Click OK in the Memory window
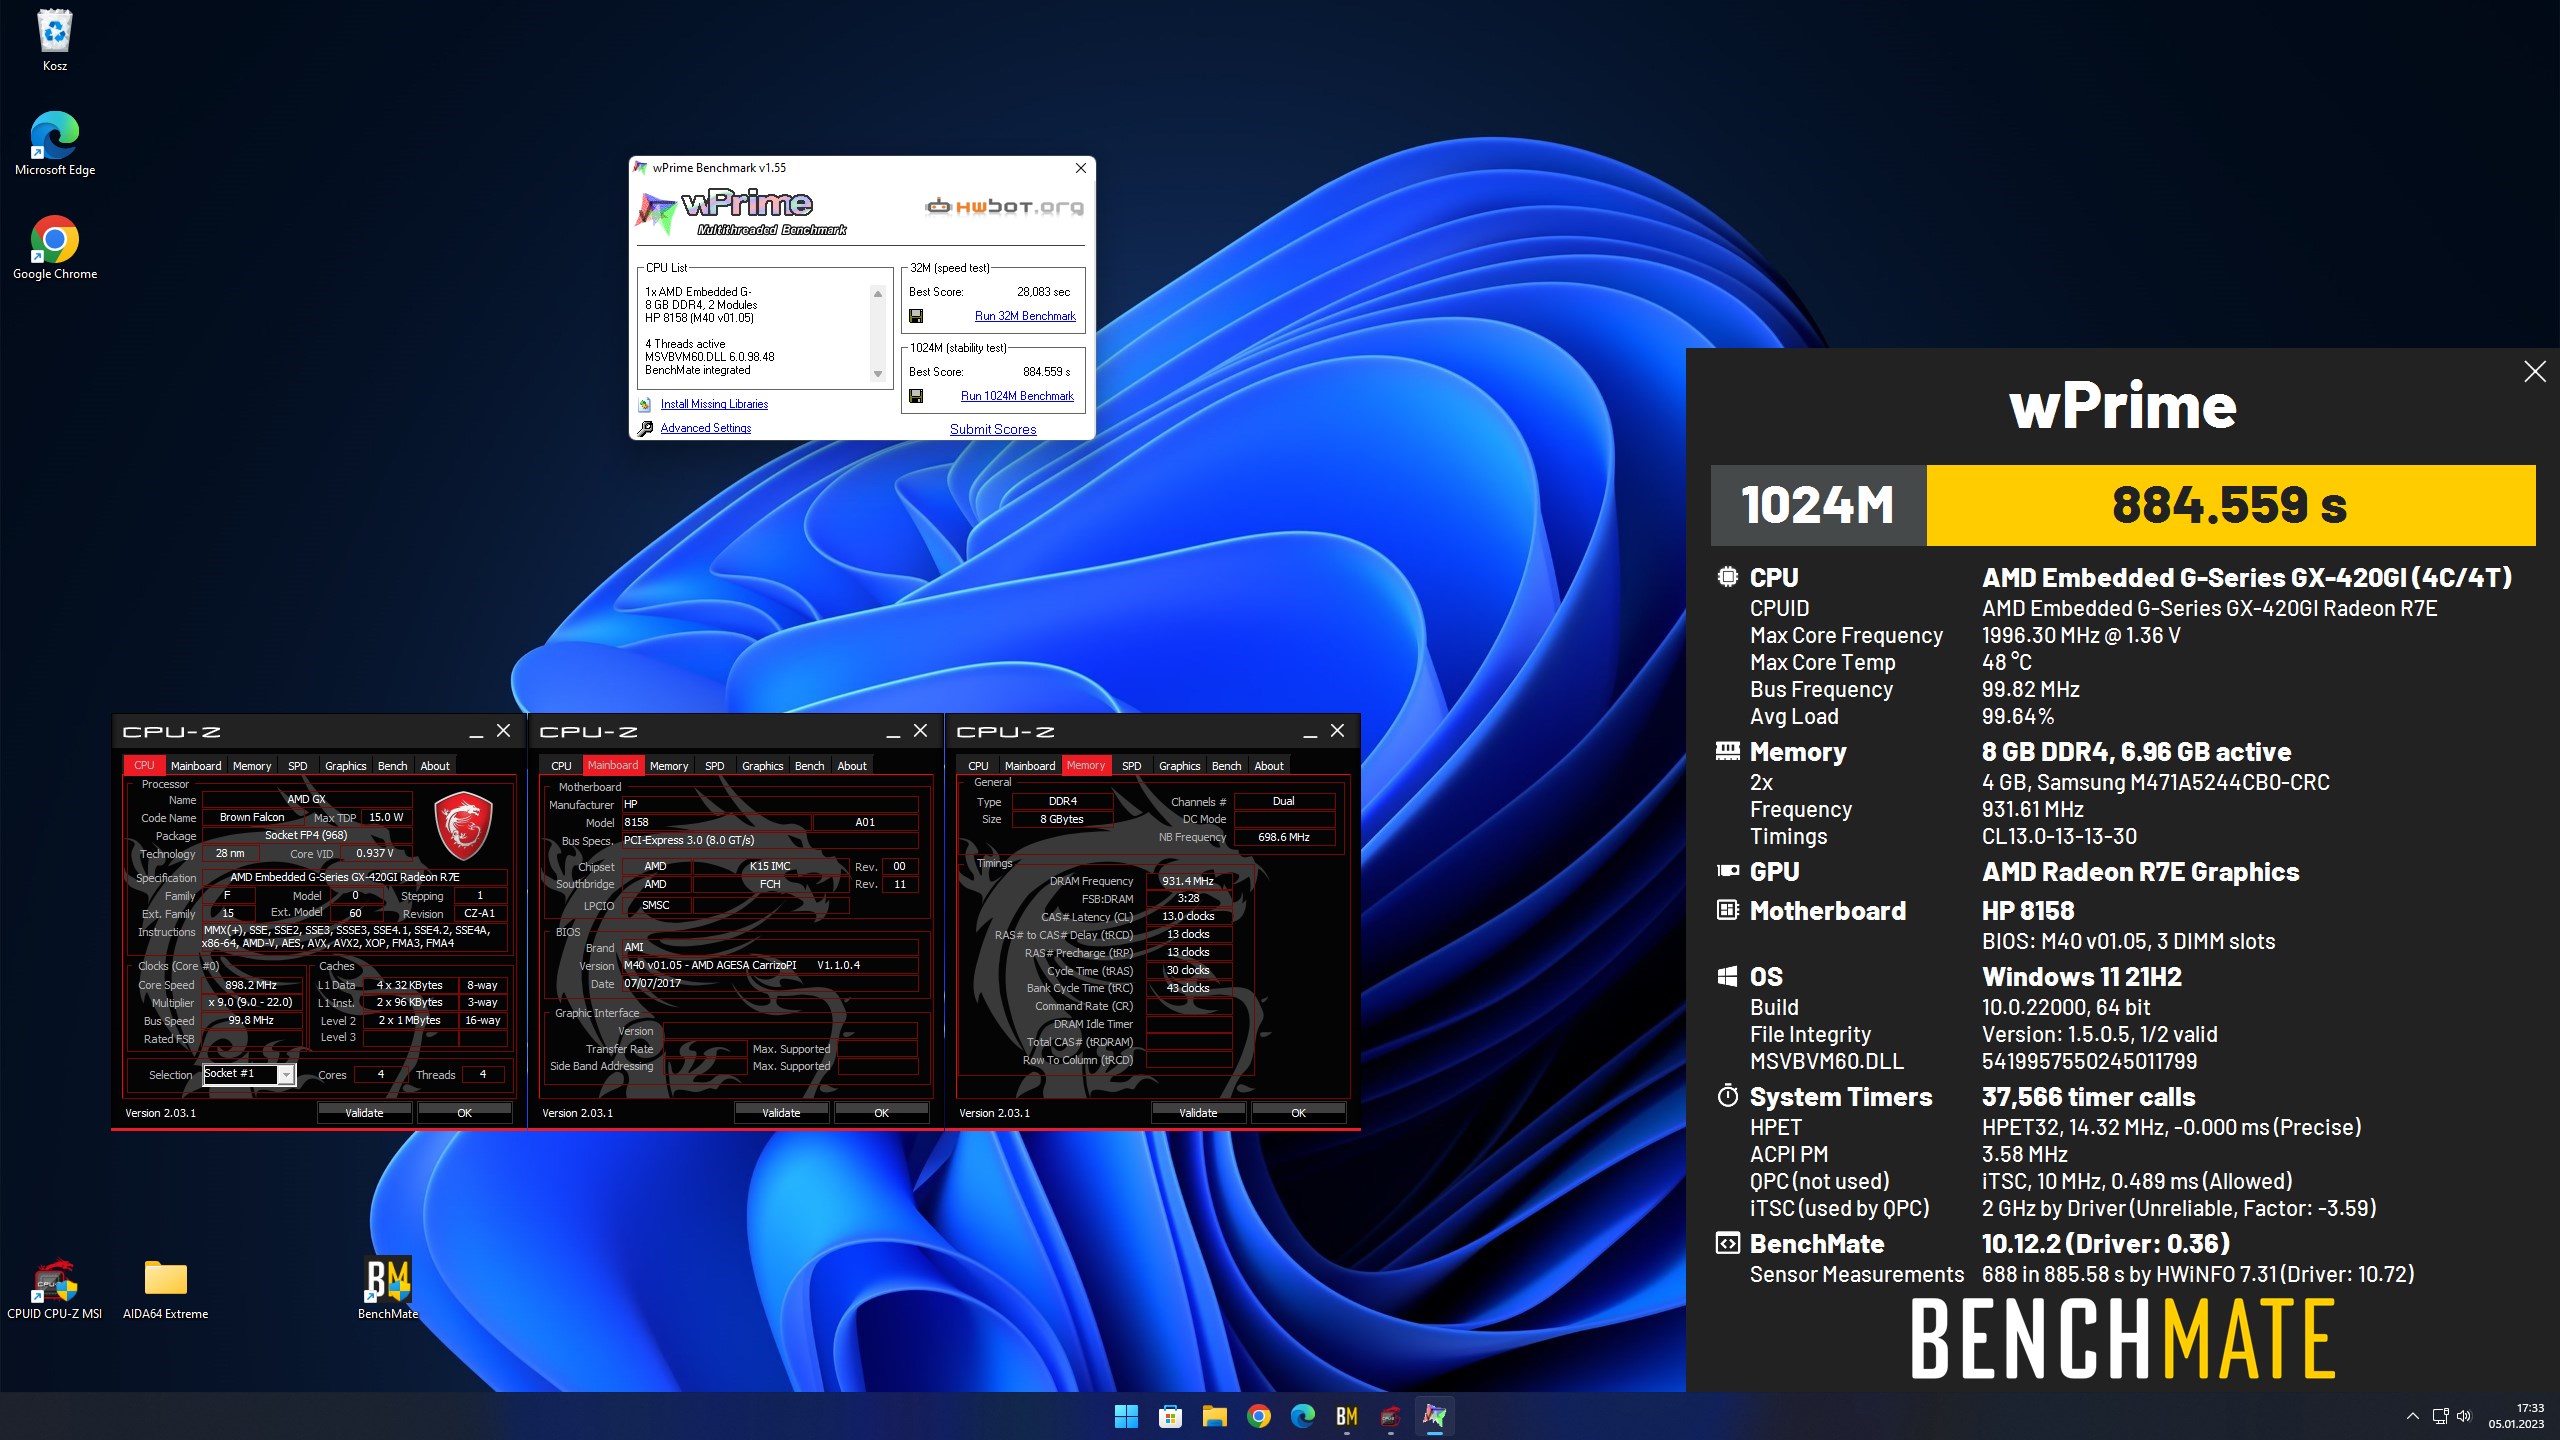The height and width of the screenshot is (1440, 2560). coord(1298,1112)
